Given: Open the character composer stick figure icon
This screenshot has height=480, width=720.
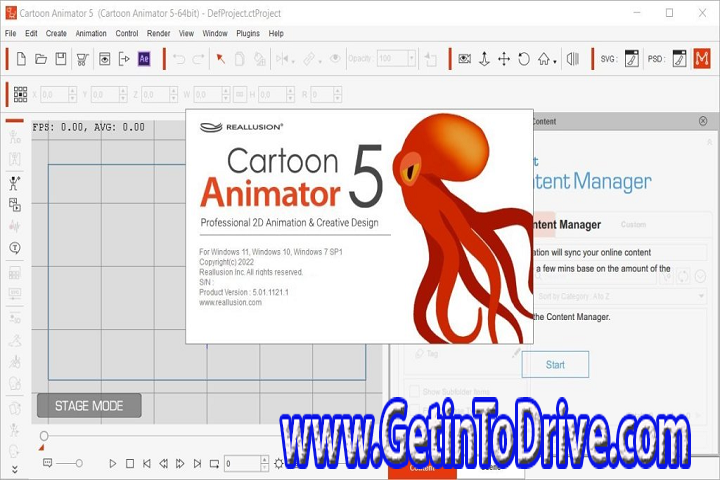Looking at the screenshot, I should [14, 183].
